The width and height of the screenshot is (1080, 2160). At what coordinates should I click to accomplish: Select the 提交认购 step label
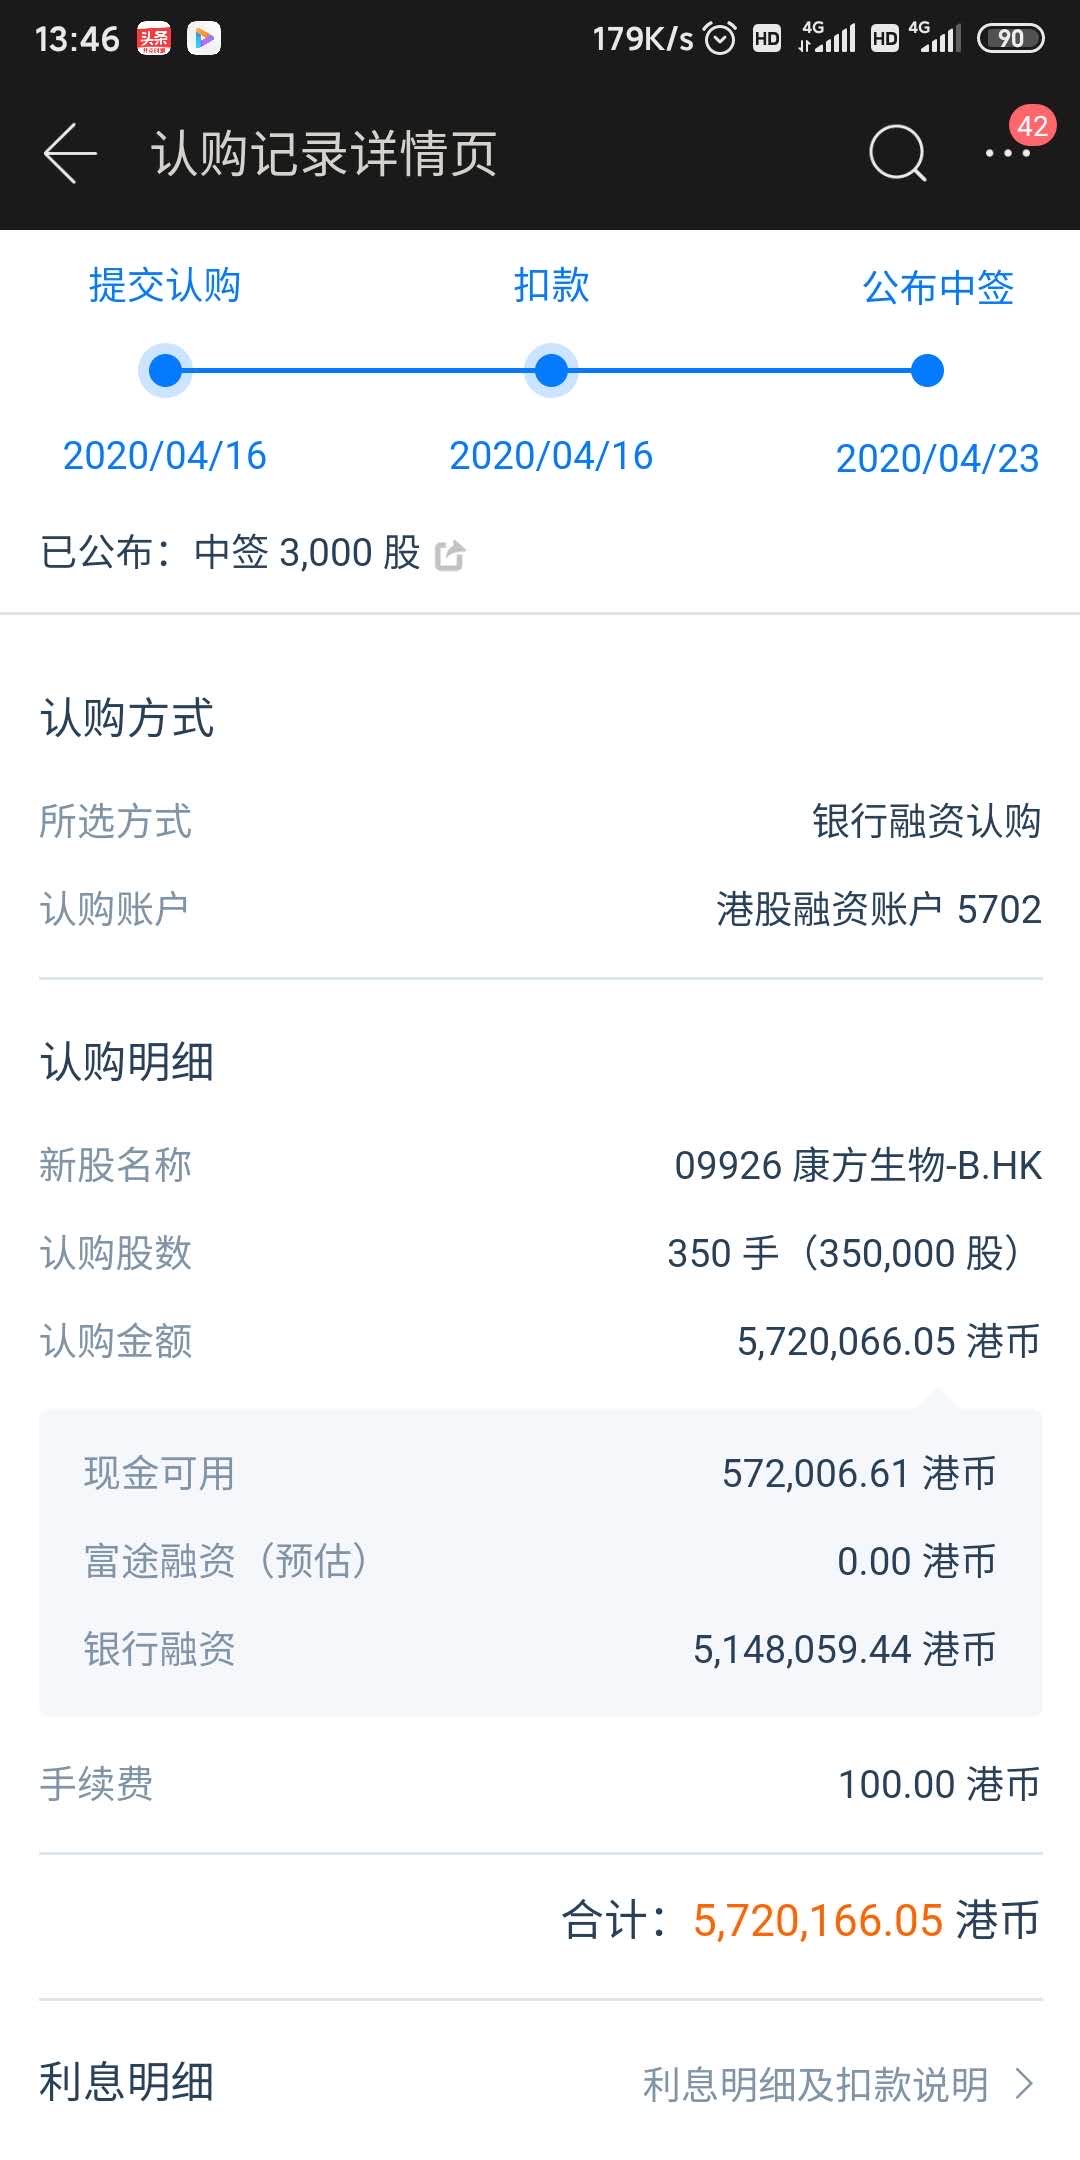pos(165,286)
